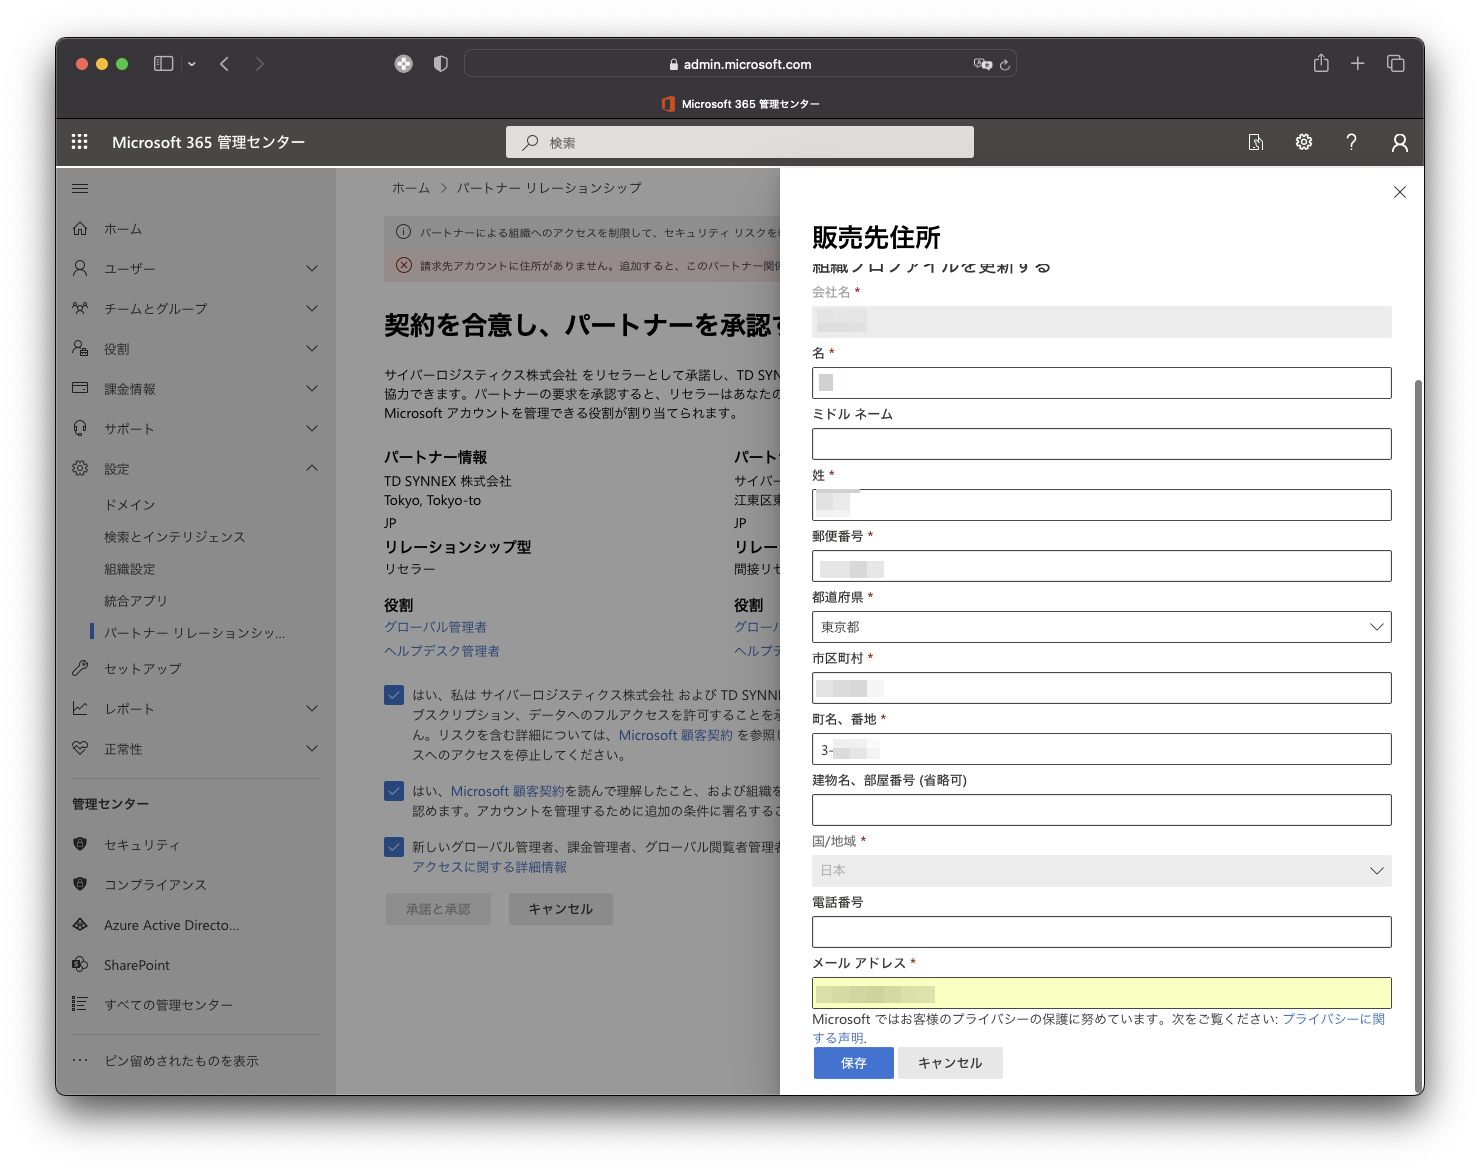Select パートナー リレーションシップ sidebar item
1480x1169 pixels.
coord(195,633)
